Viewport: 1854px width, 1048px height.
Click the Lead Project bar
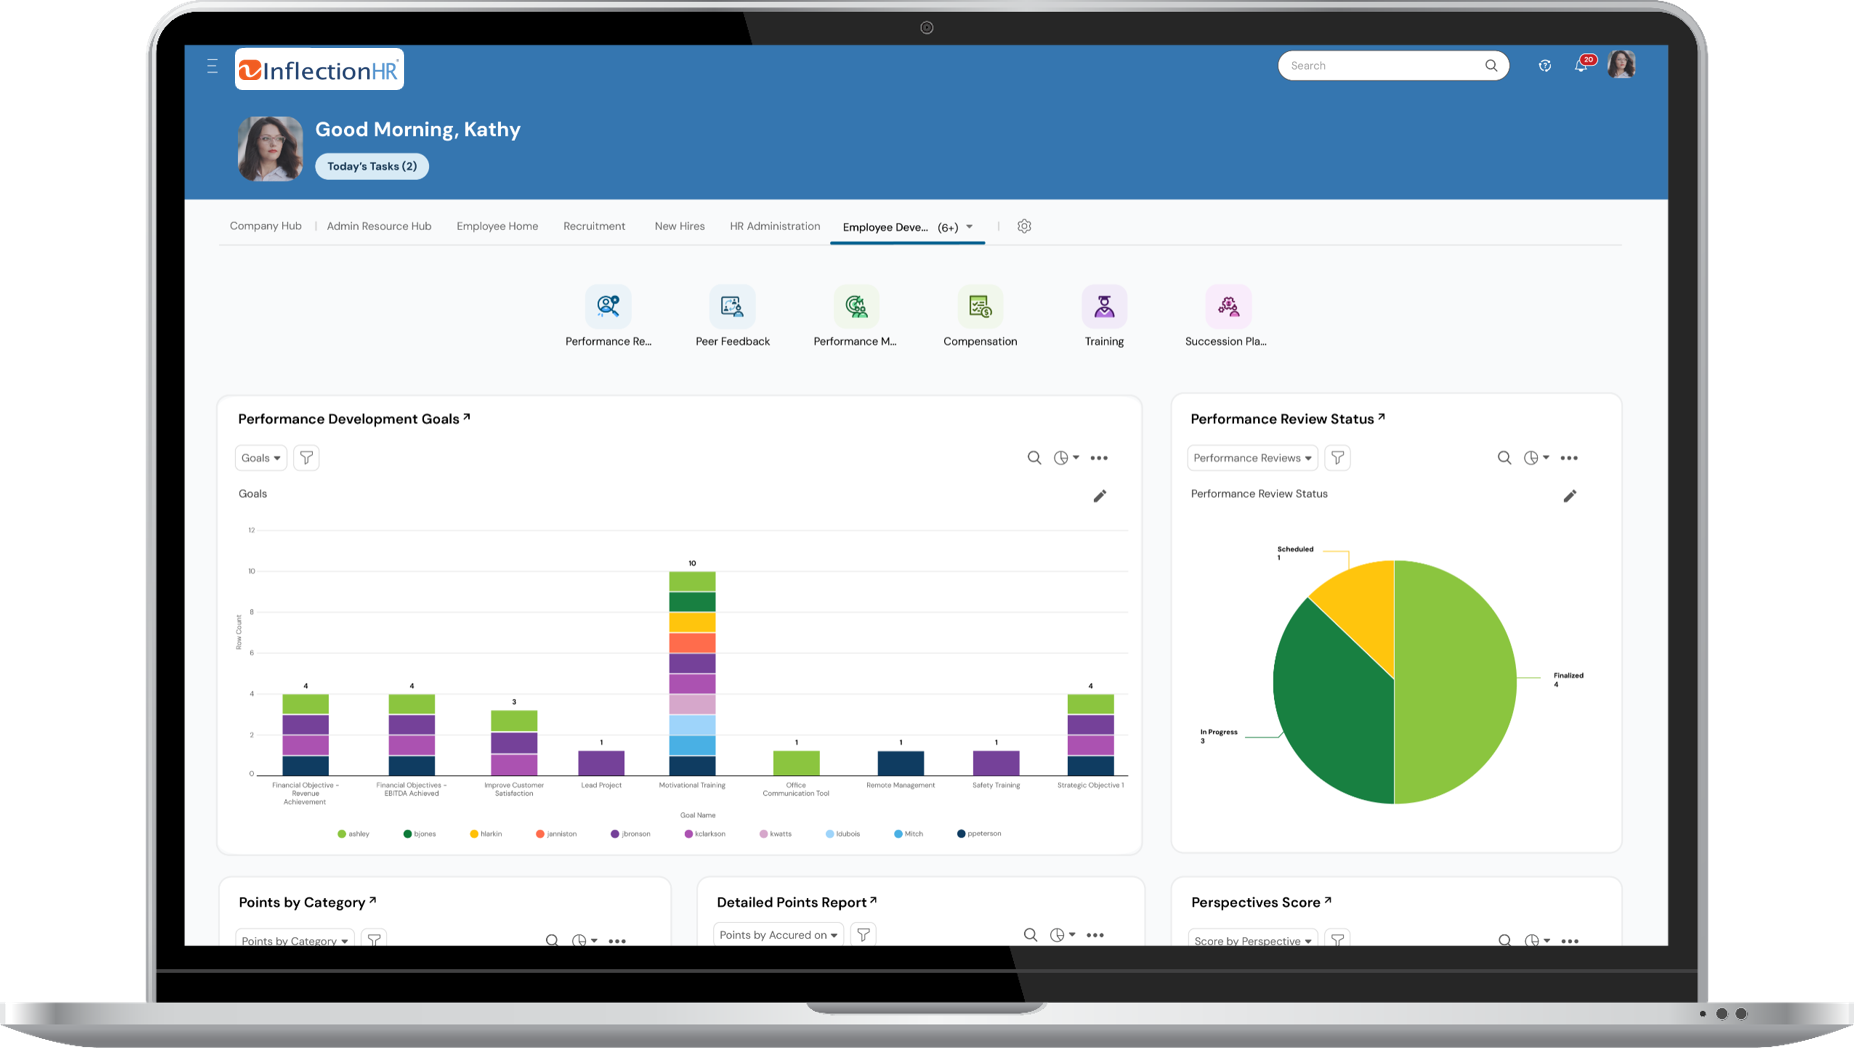(601, 763)
